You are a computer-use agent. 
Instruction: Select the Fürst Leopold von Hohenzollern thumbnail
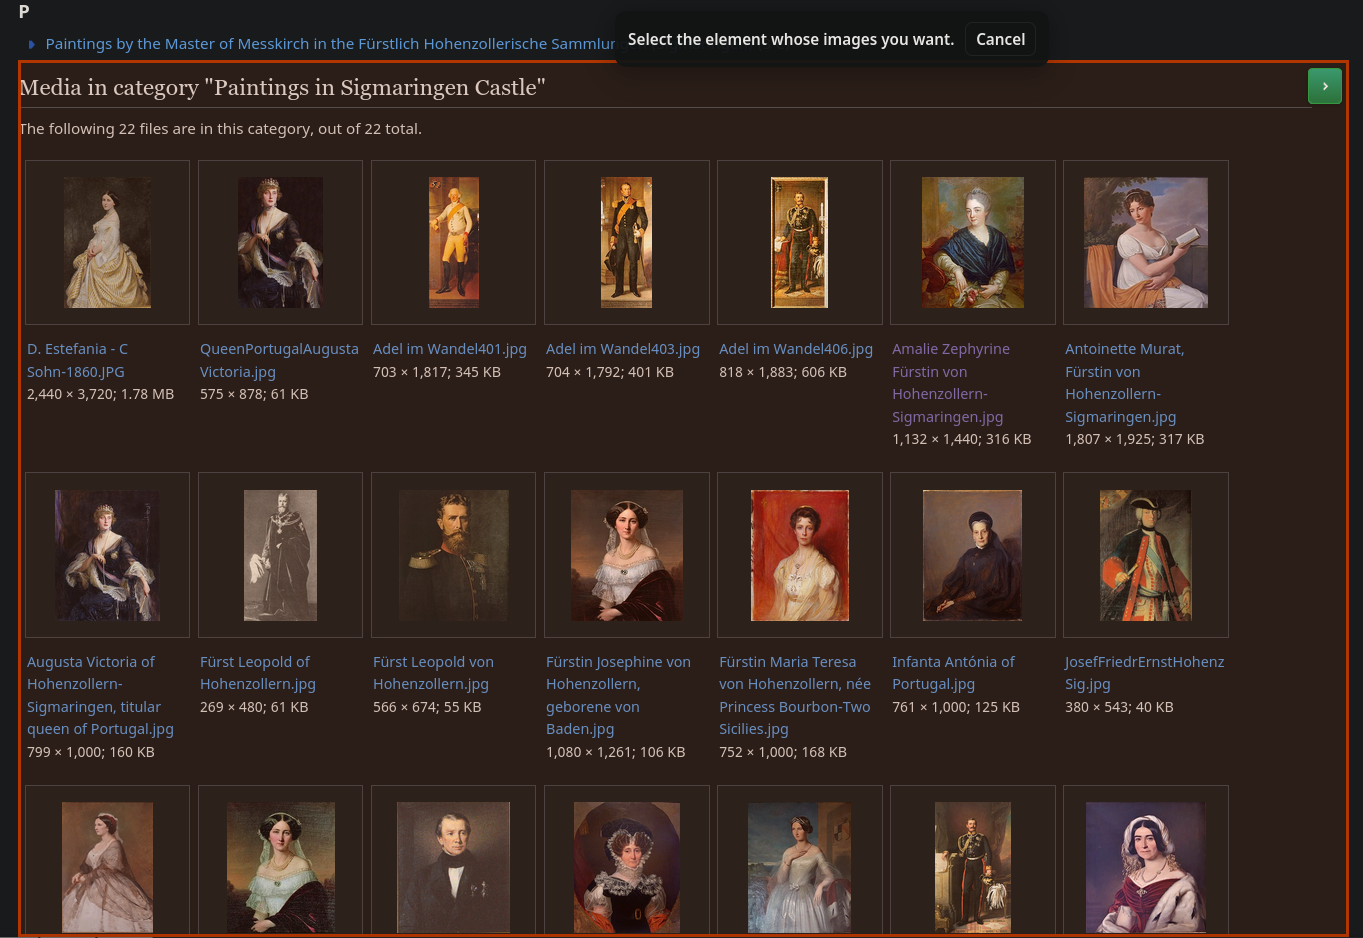pos(454,555)
